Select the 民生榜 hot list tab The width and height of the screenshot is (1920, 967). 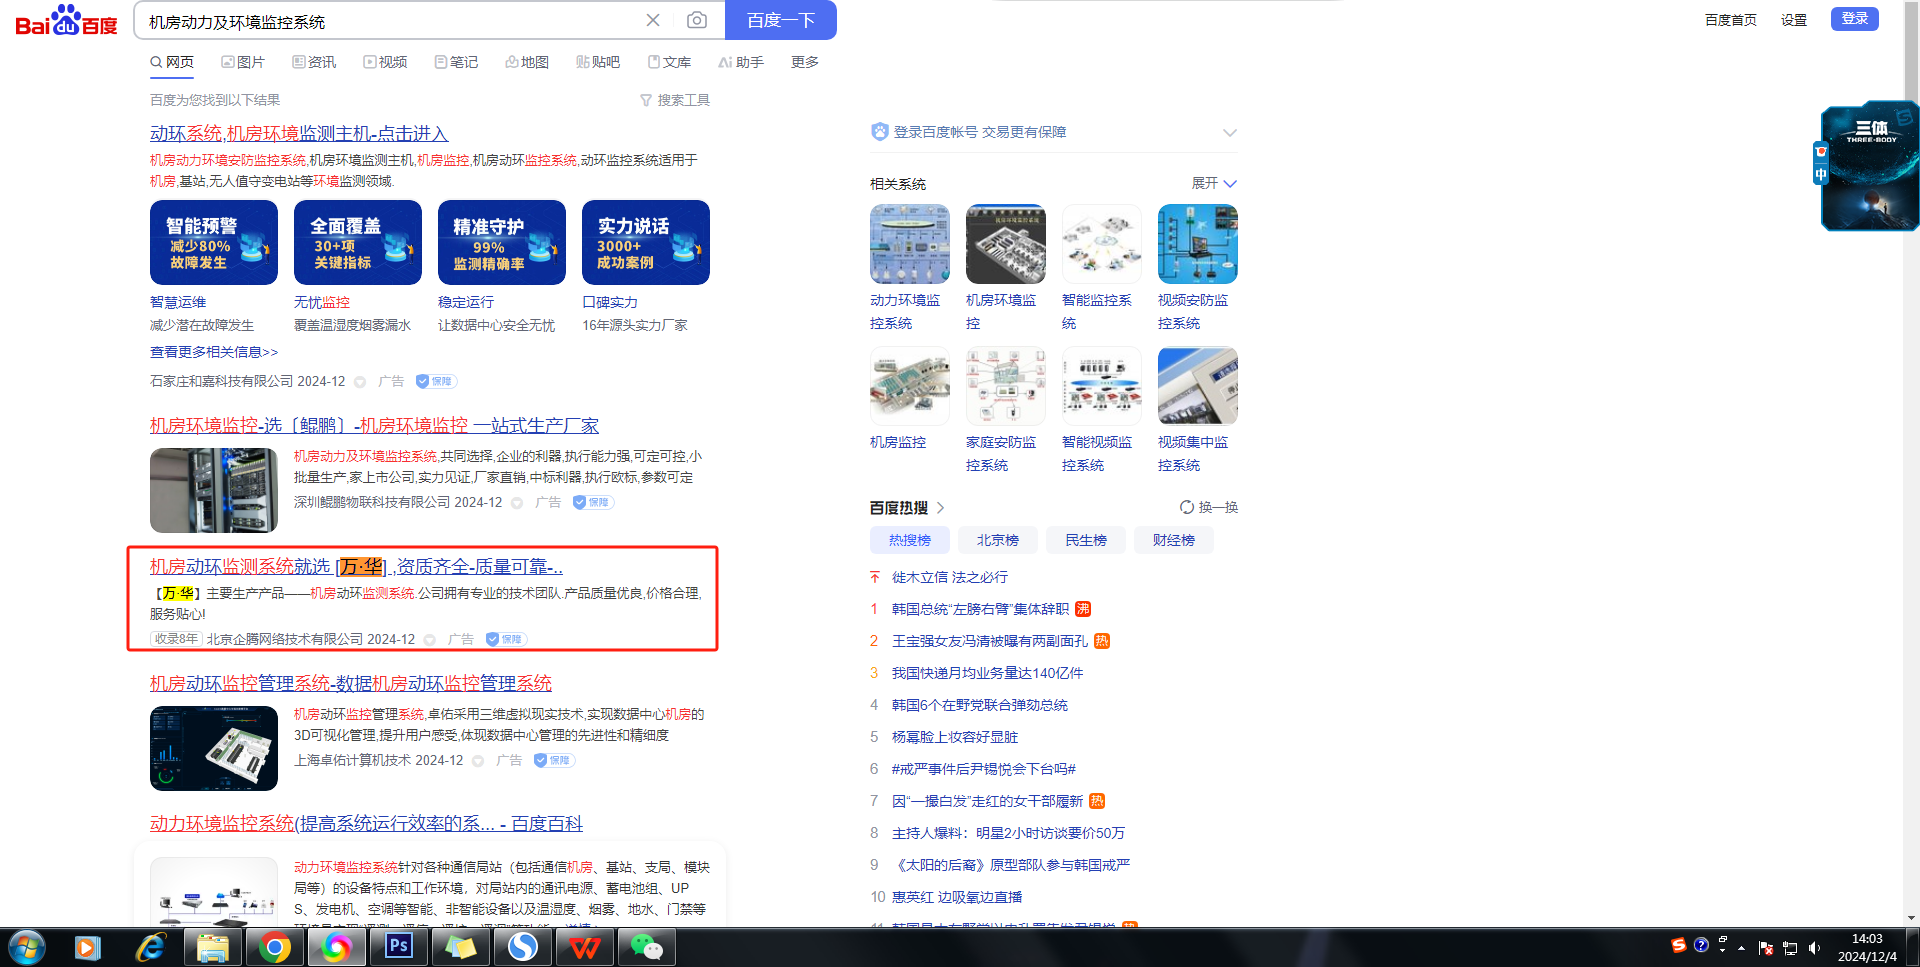click(1086, 540)
